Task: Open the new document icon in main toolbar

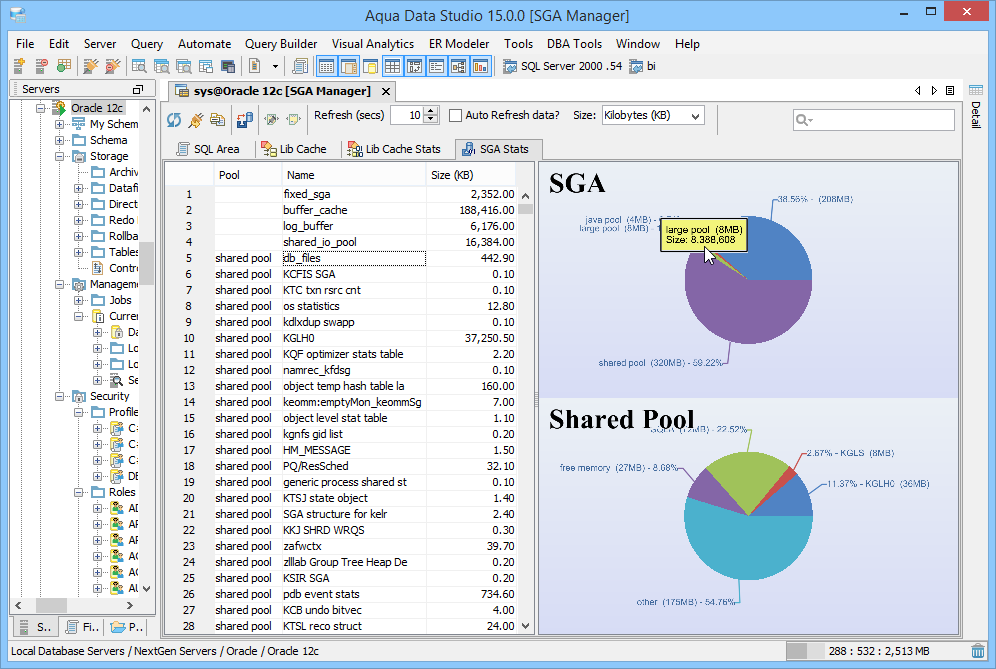Action: click(x=255, y=65)
